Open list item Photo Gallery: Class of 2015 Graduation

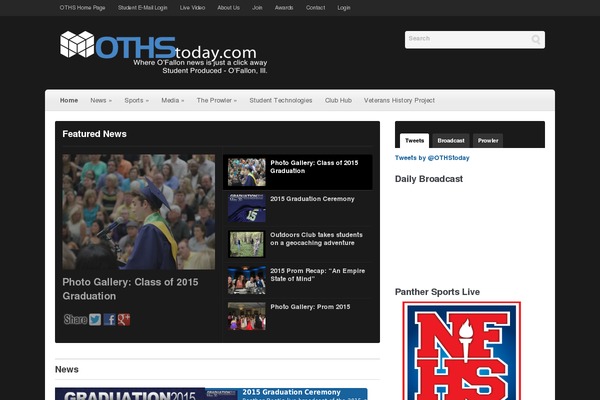click(x=314, y=167)
